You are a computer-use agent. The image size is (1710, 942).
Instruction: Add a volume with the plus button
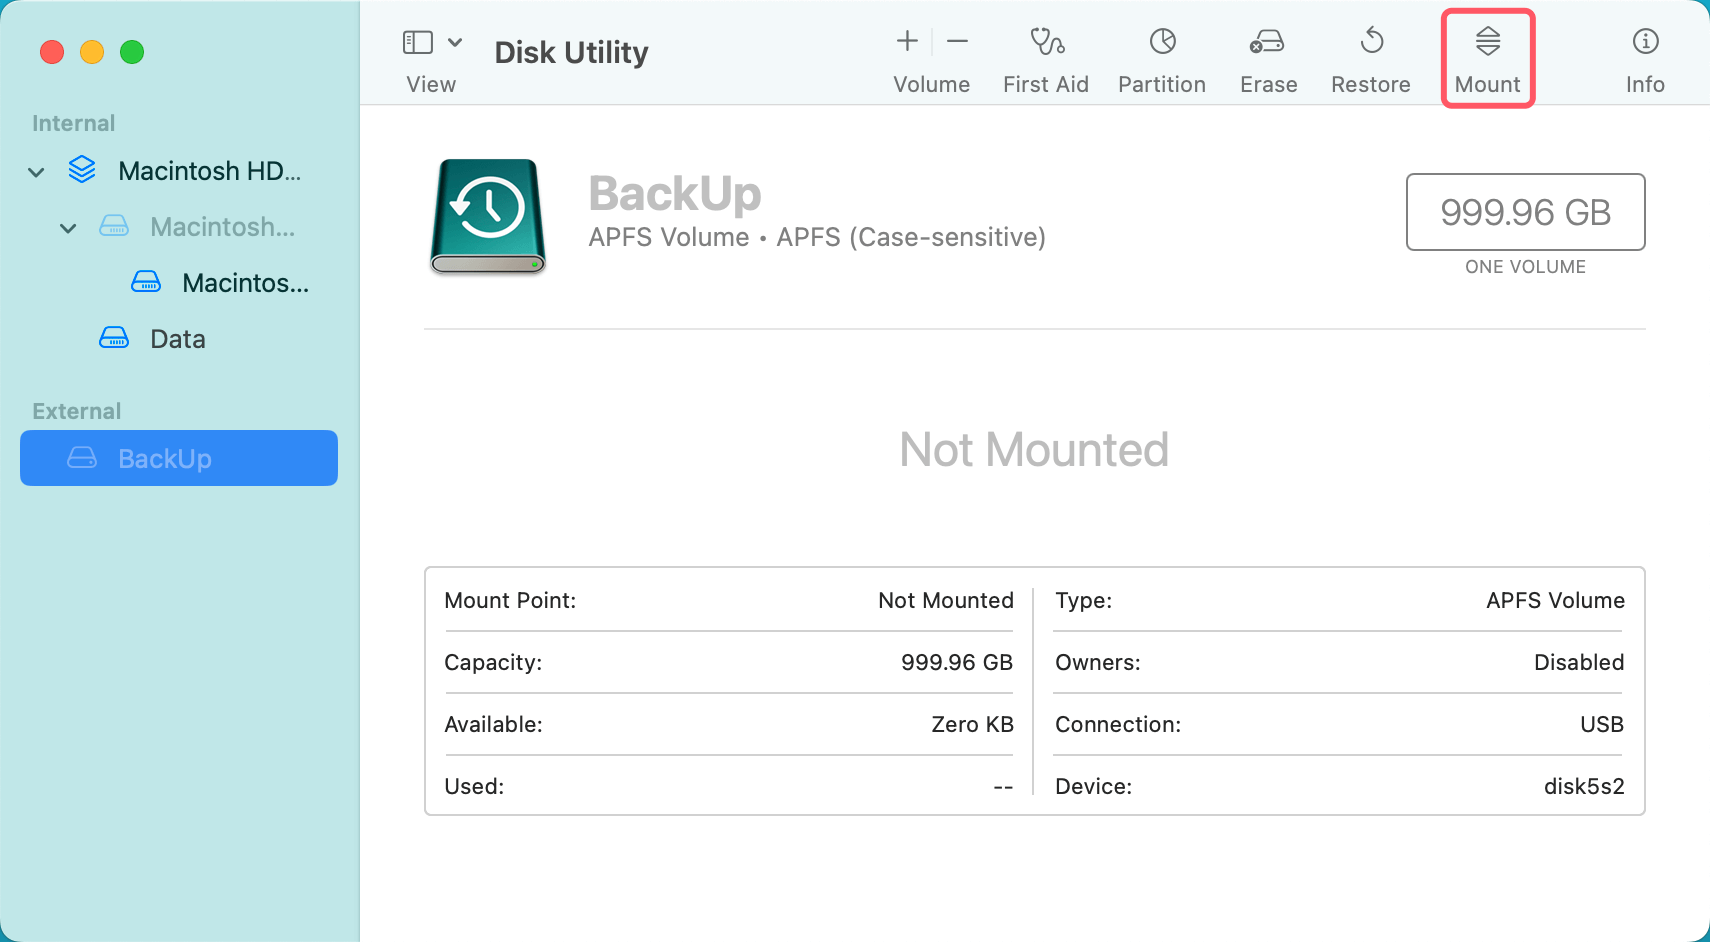coord(907,41)
